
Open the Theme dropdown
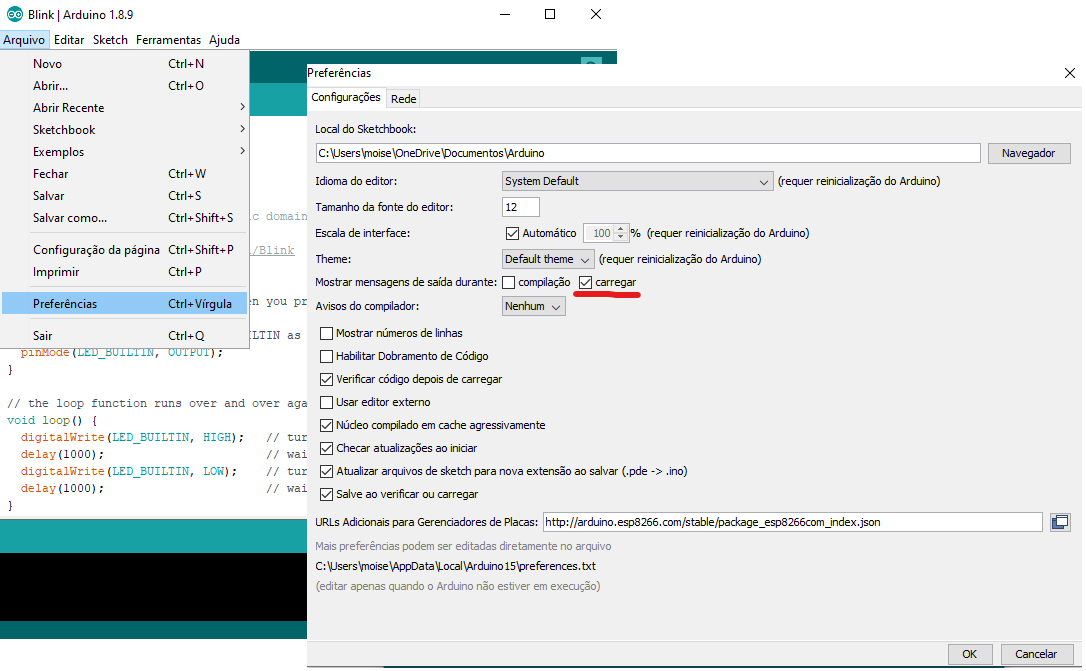(x=547, y=259)
